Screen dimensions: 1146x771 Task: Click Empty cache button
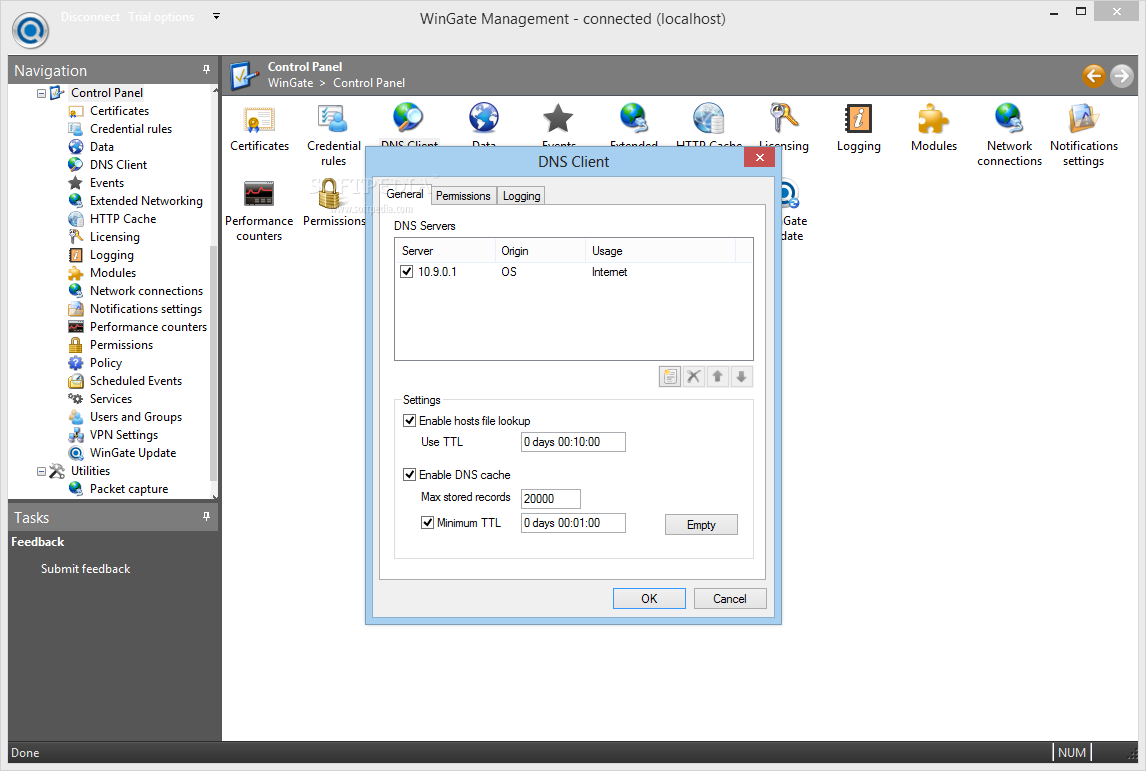click(x=701, y=525)
